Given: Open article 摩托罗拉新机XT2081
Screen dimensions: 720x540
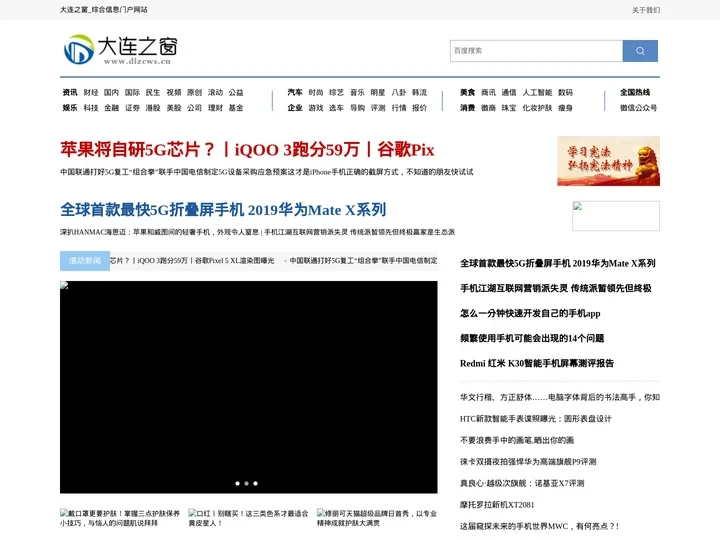Looking at the screenshot, I should tap(497, 505).
